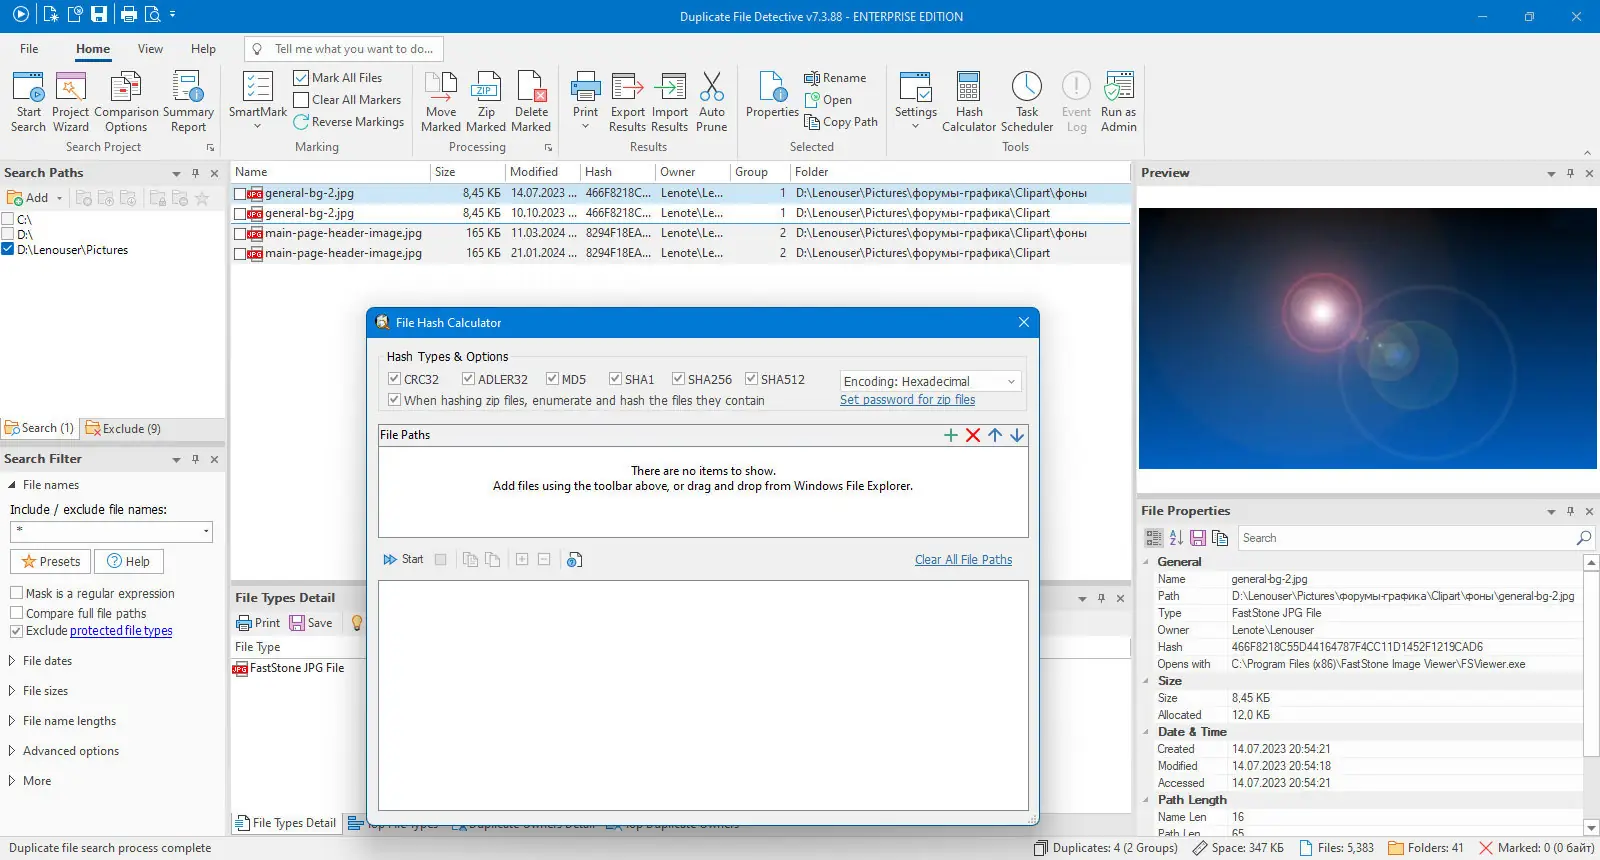Open the Settings dropdown in the ribbon

(x=916, y=101)
